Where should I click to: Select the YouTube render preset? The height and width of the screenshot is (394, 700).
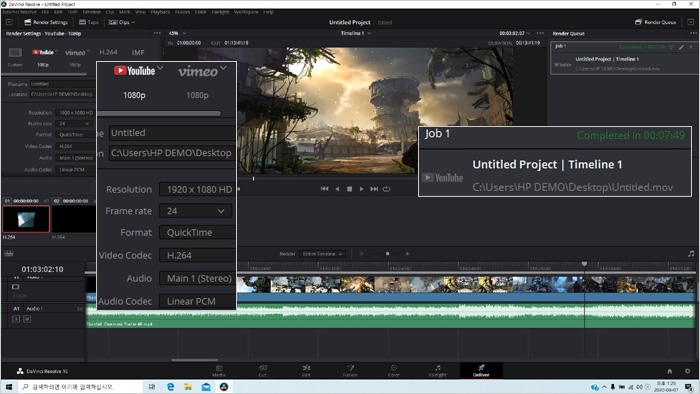[43, 57]
